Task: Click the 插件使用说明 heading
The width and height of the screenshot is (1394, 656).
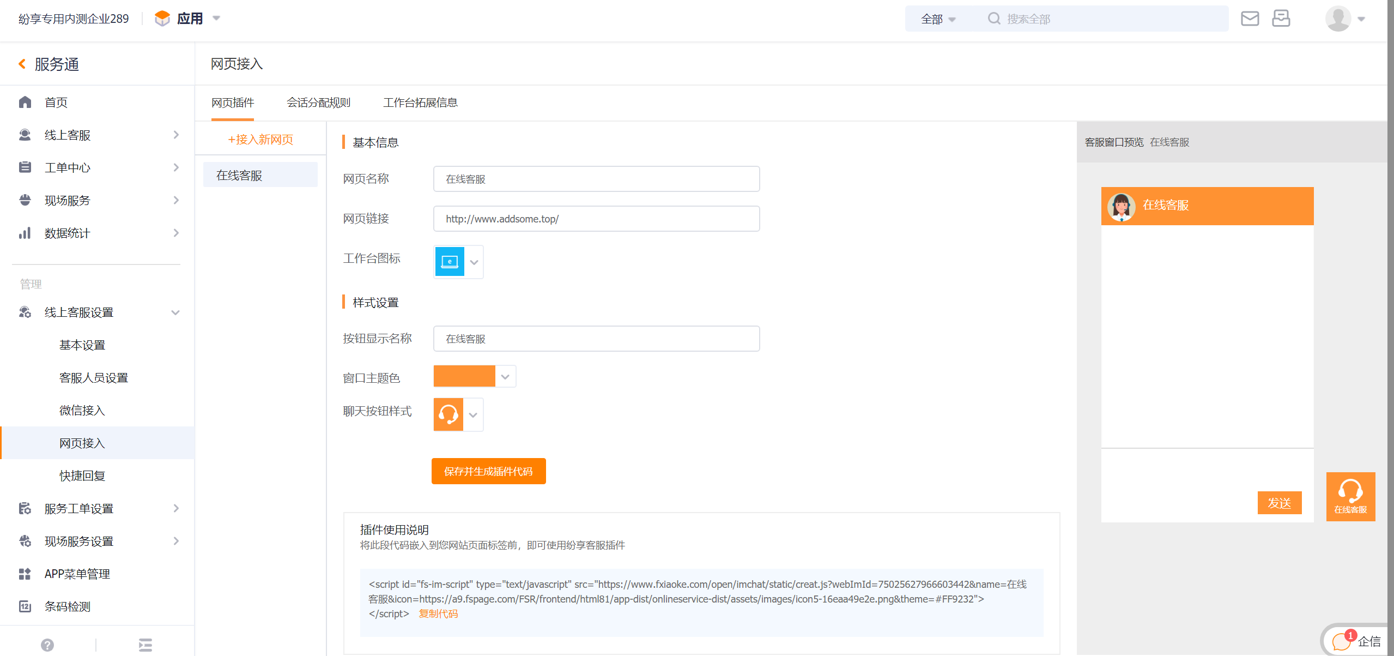Action: pos(394,530)
